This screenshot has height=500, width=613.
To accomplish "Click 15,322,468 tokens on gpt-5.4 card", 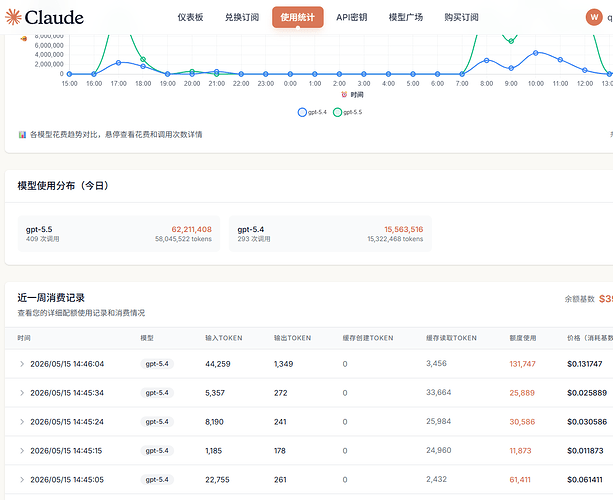I will (395, 239).
